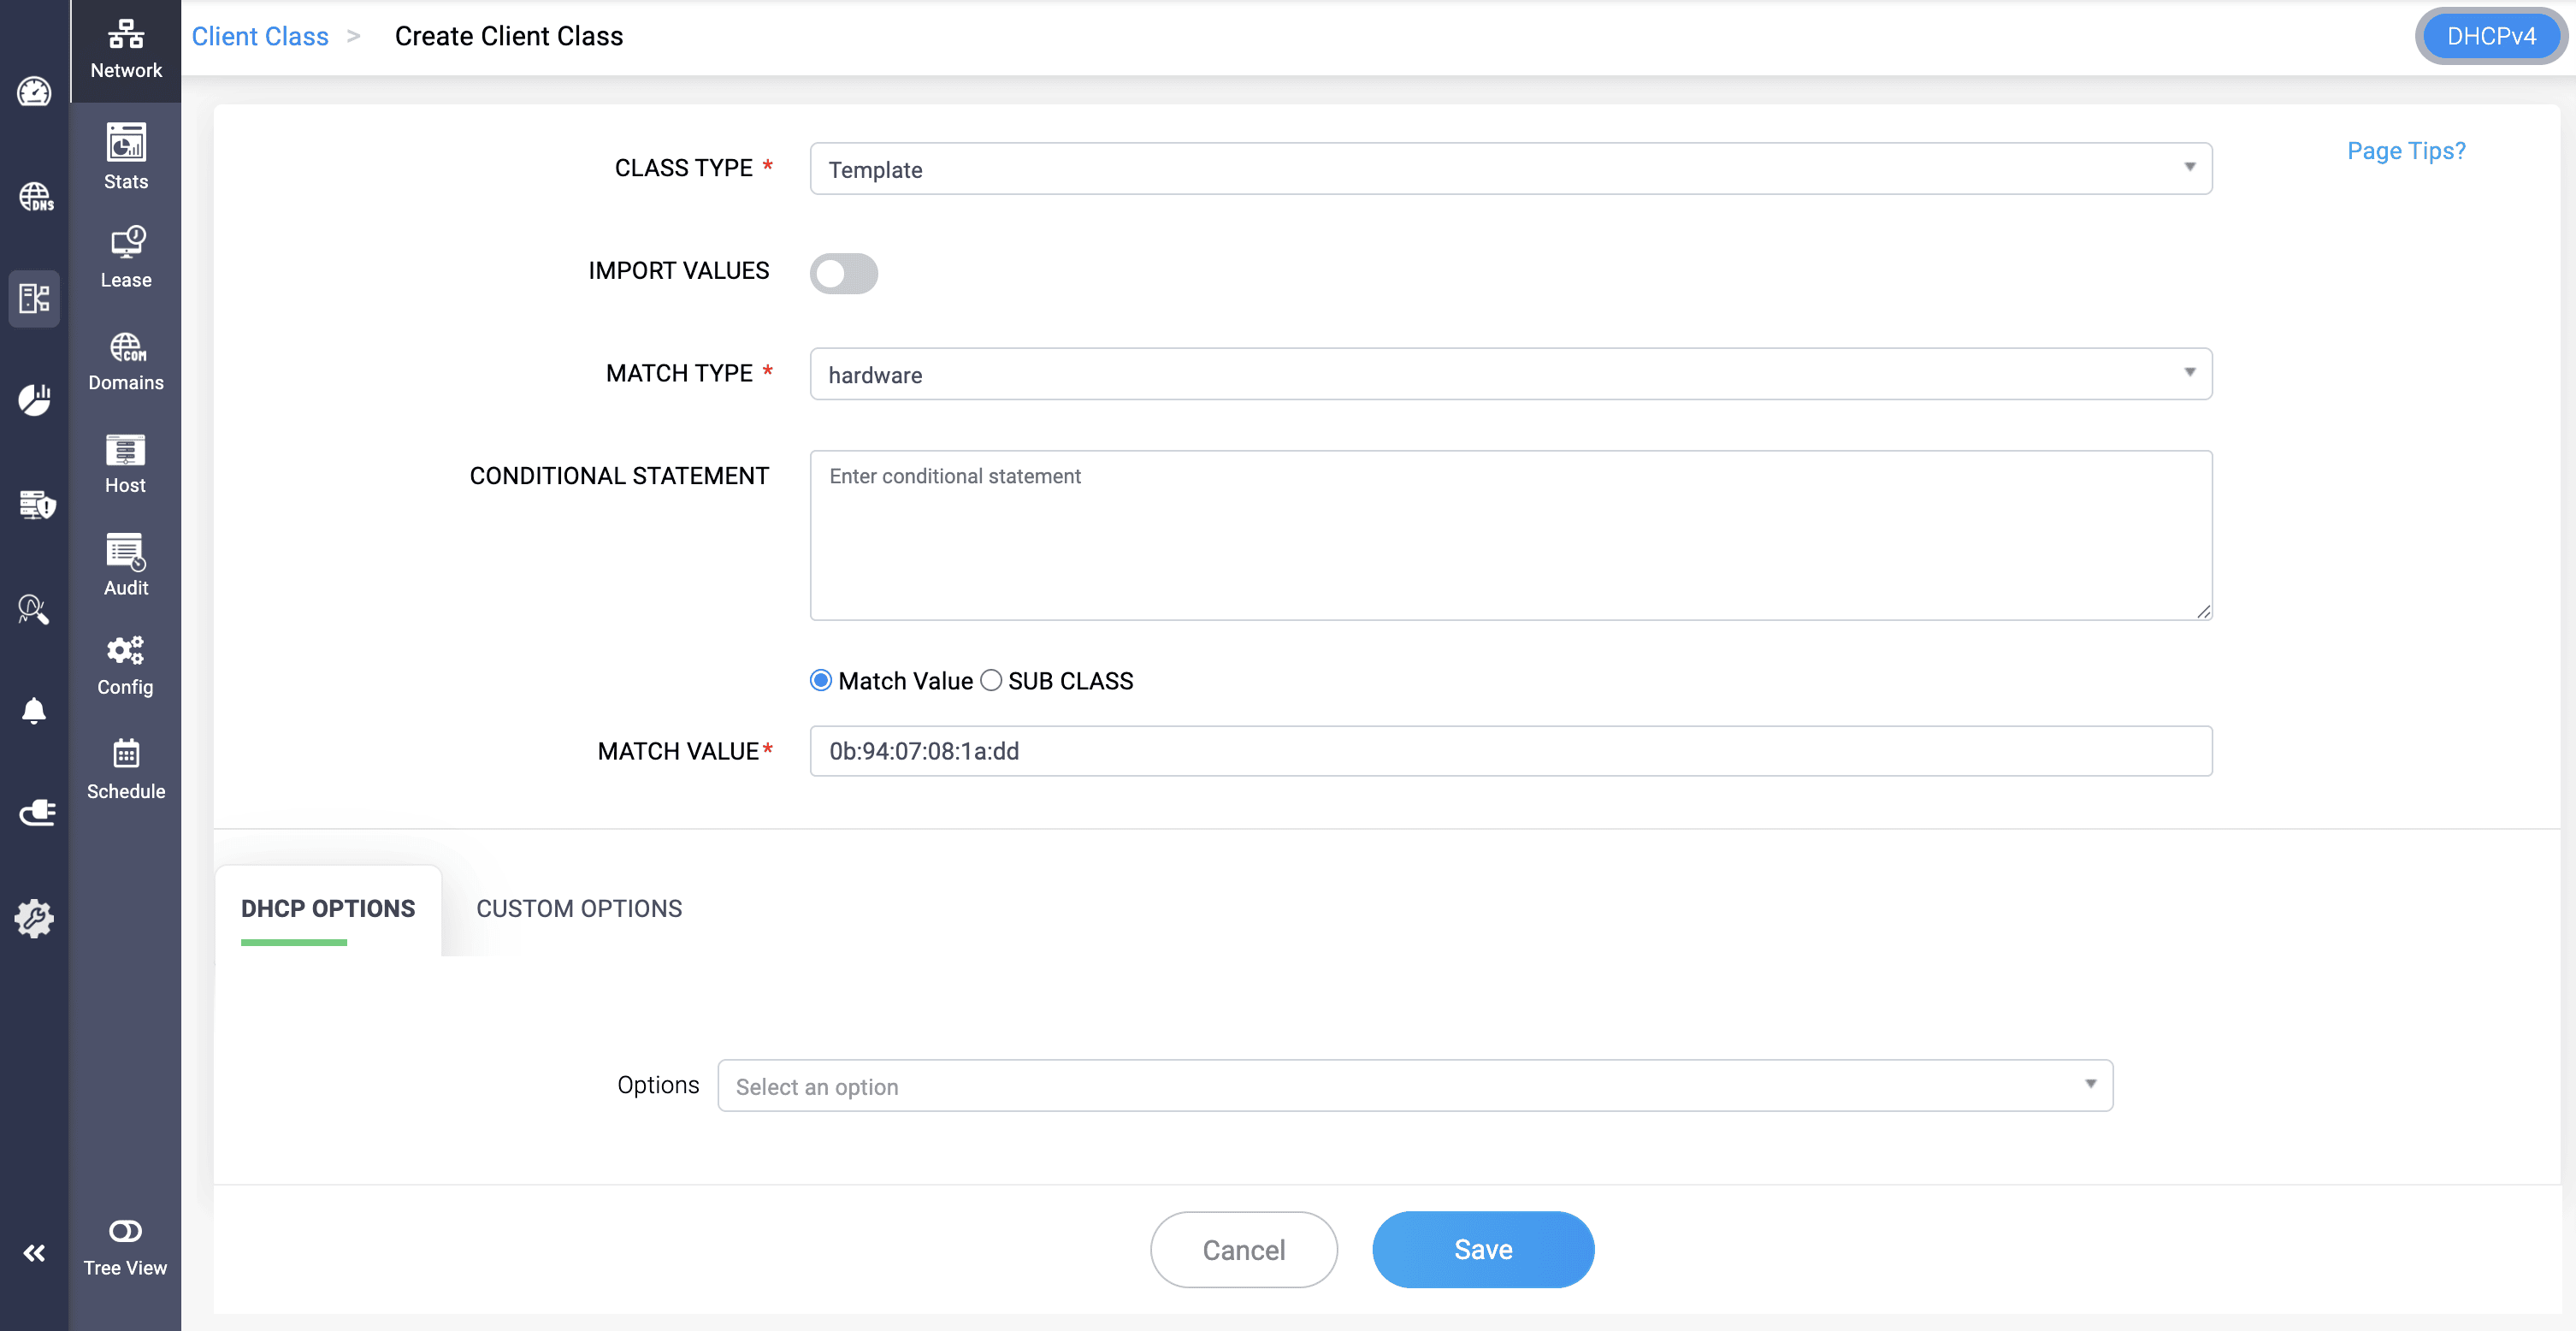
Task: Click the notifications bell icon
Action: point(34,711)
